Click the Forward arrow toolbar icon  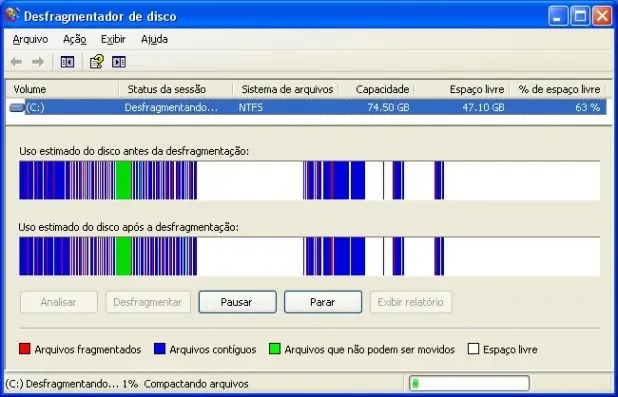(38, 62)
